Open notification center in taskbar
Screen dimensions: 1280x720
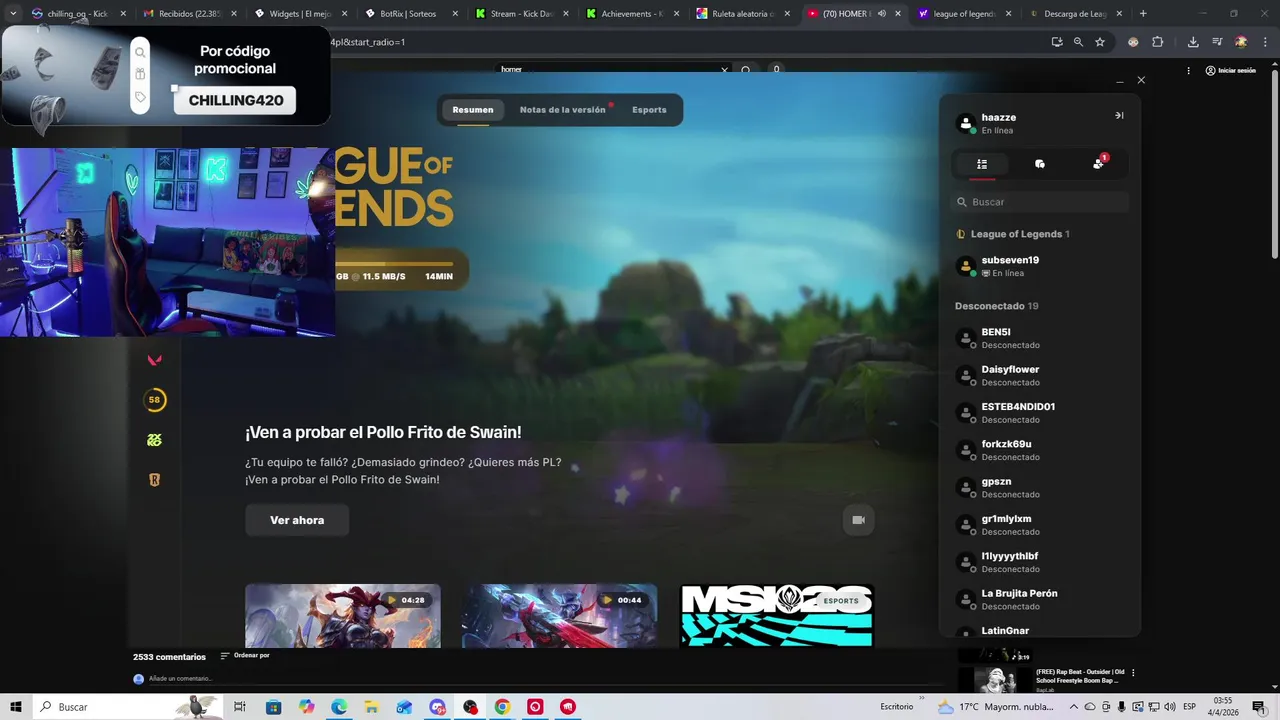tap(1261, 707)
